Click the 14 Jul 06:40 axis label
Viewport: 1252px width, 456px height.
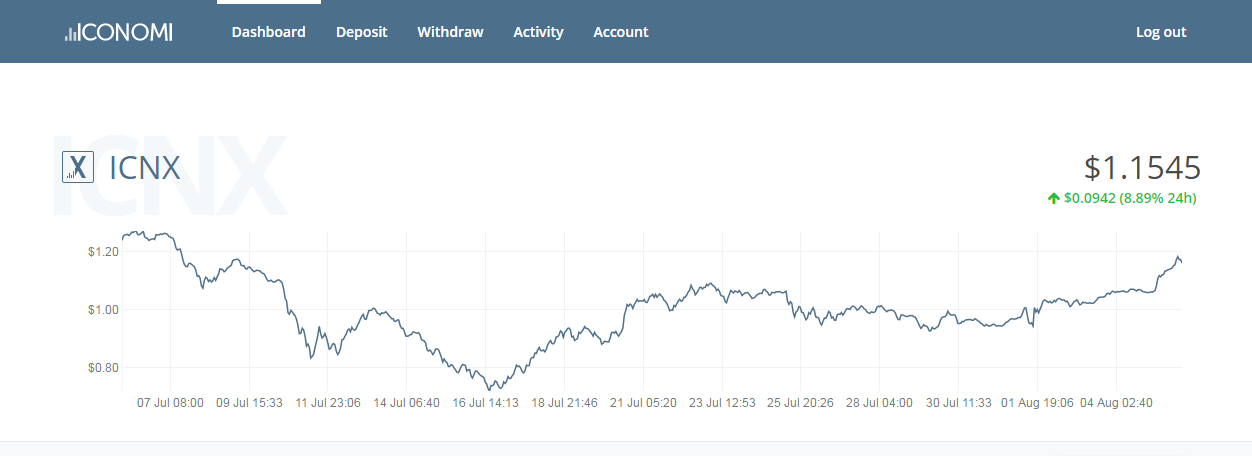pyautogui.click(x=407, y=403)
